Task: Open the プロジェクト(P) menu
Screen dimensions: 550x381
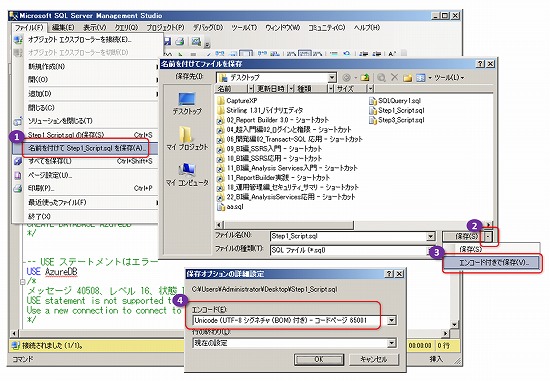Action: [165, 27]
